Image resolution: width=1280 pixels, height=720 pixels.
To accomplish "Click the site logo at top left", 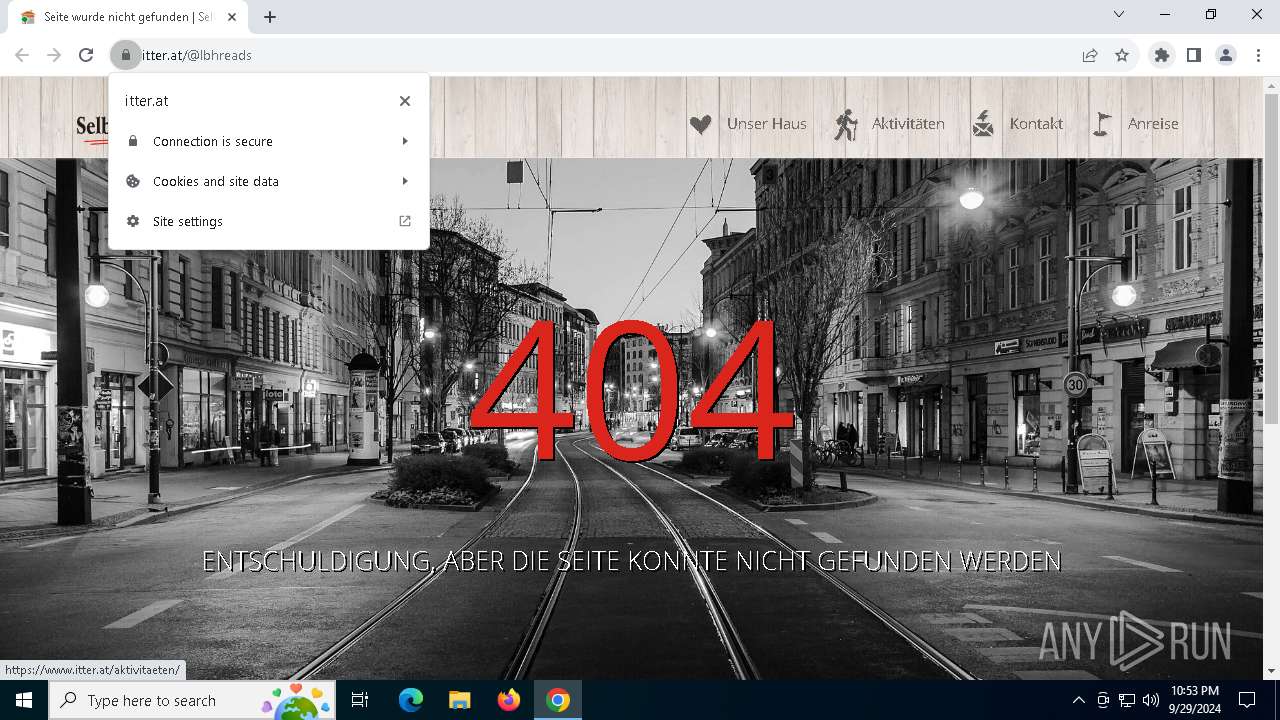I will (92, 128).
